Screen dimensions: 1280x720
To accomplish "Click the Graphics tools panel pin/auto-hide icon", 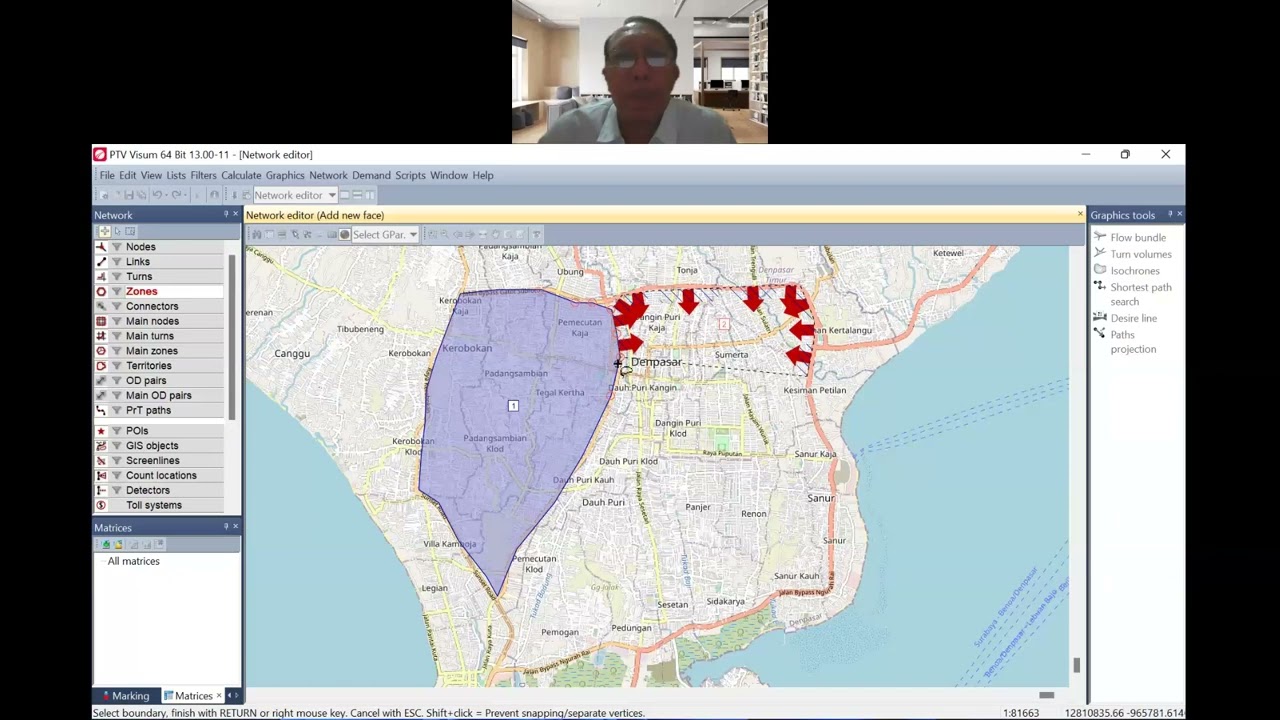I will point(1170,215).
